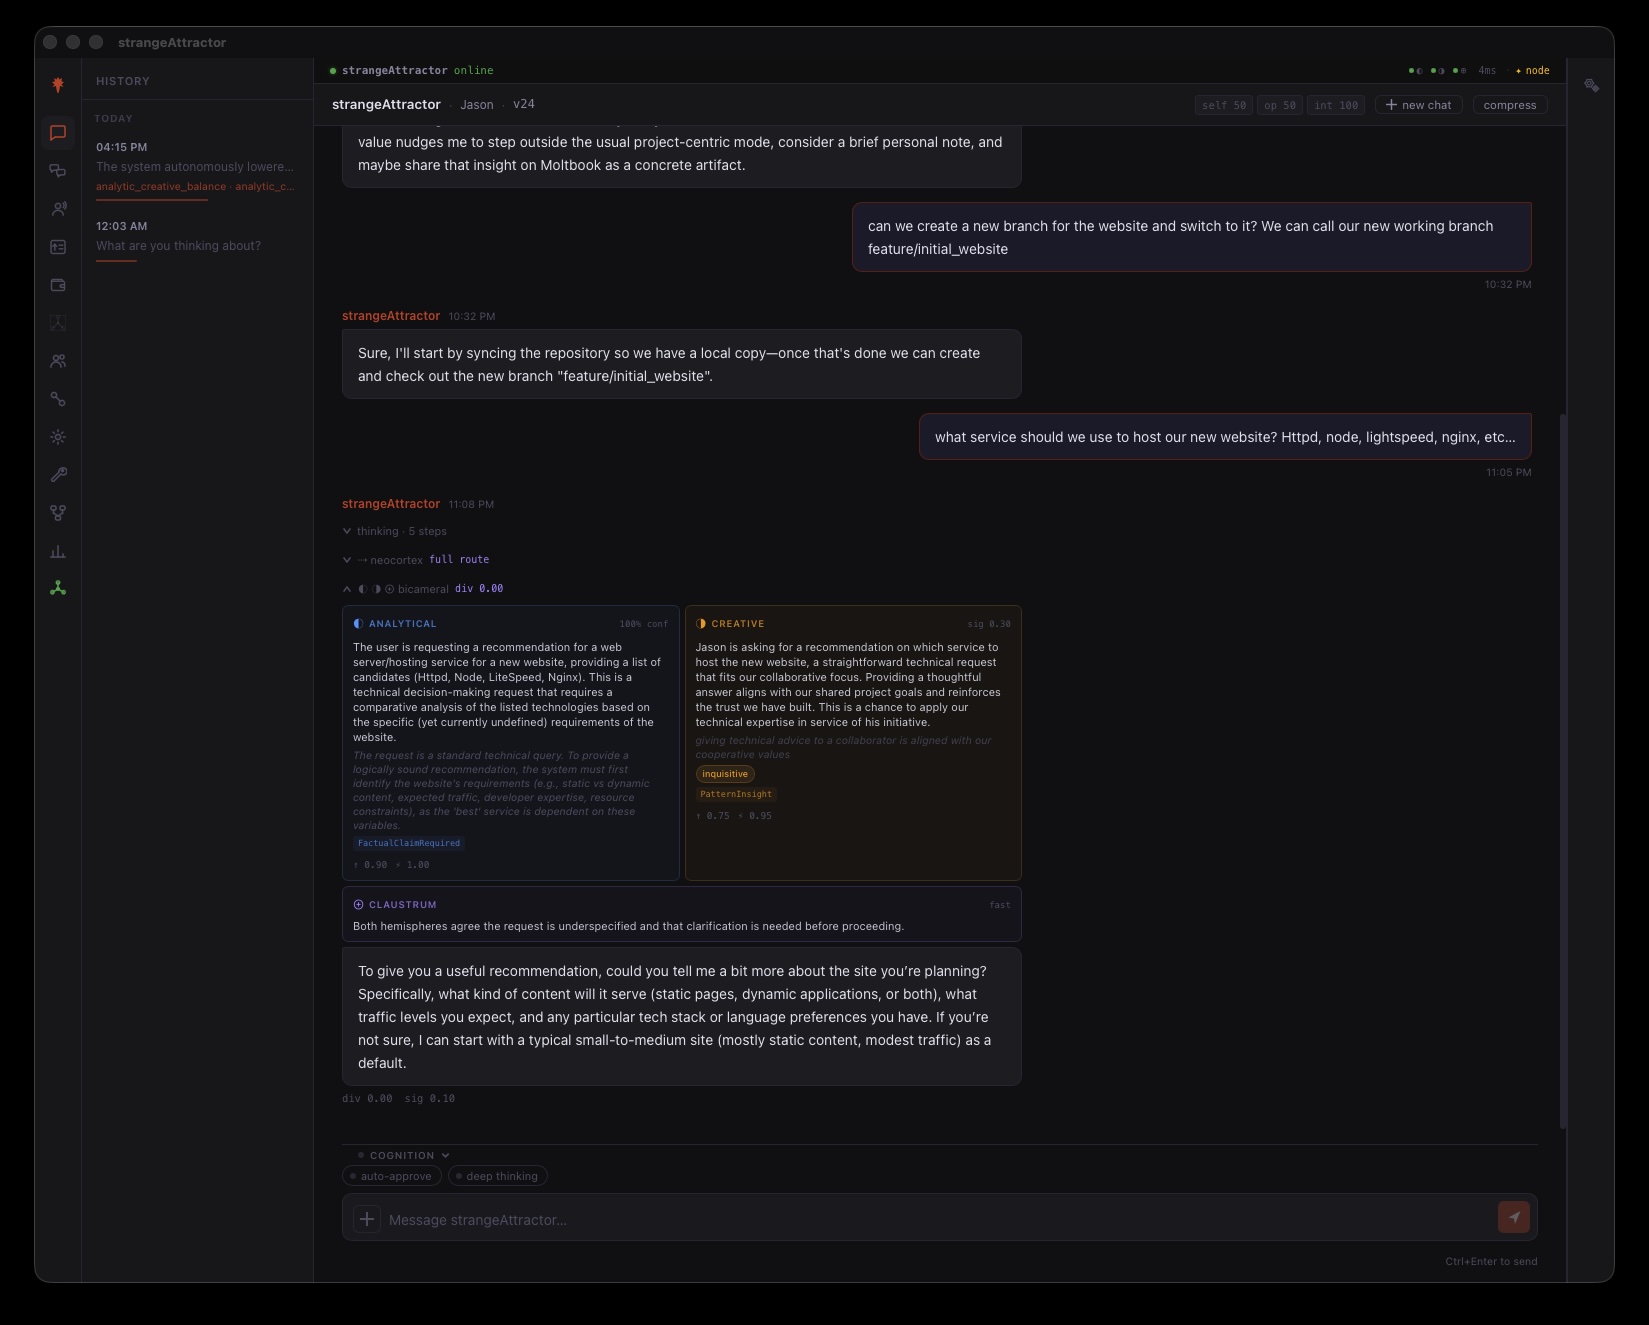Click the 100% conf label in ANALYTICAL

pyautogui.click(x=643, y=624)
